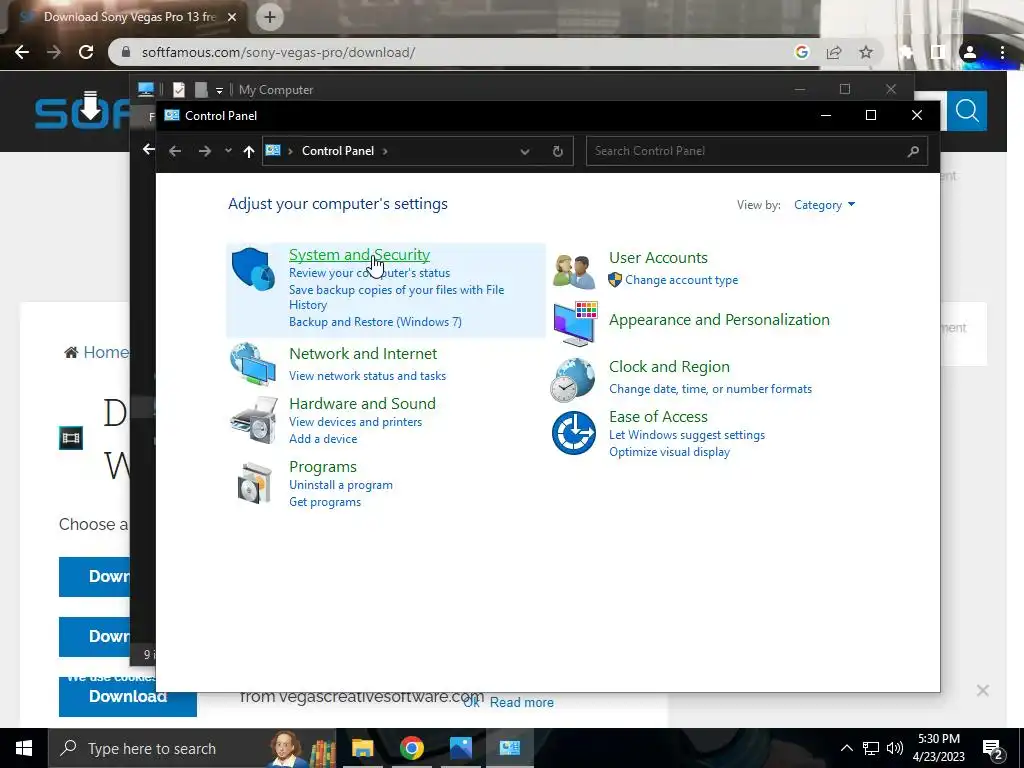Open File Explorer from taskbar
This screenshot has width=1024, height=768.
362,748
